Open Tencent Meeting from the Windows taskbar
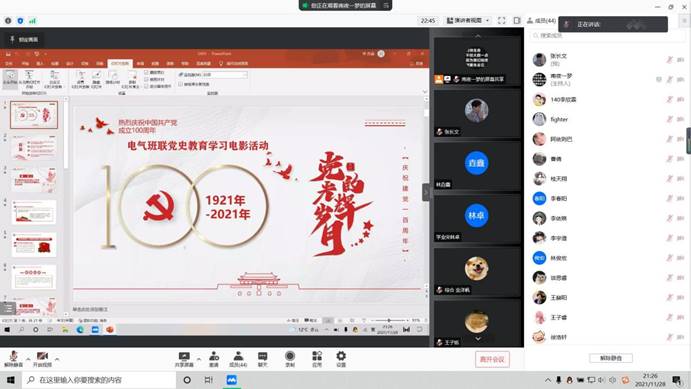 (231, 380)
